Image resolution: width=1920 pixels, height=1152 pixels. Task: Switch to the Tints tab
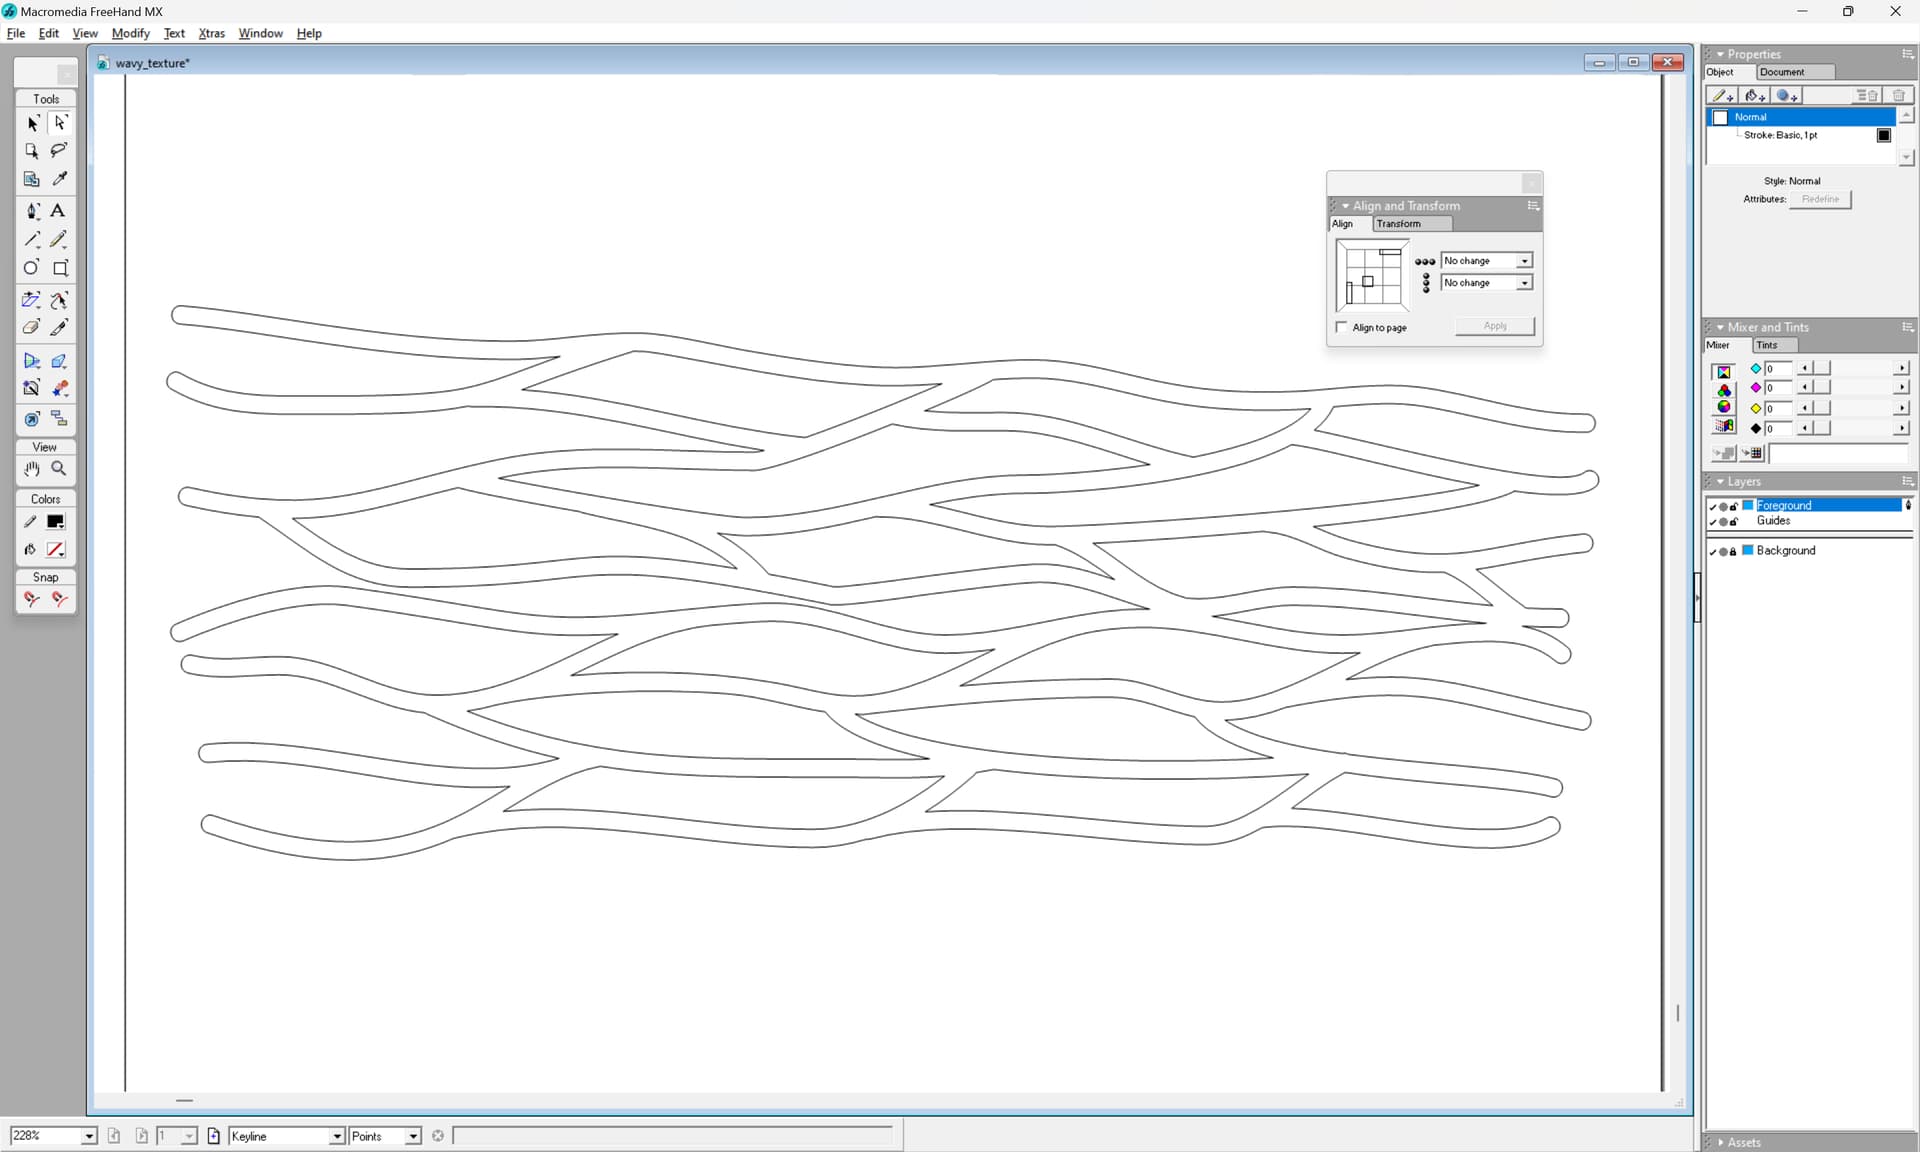point(1767,345)
